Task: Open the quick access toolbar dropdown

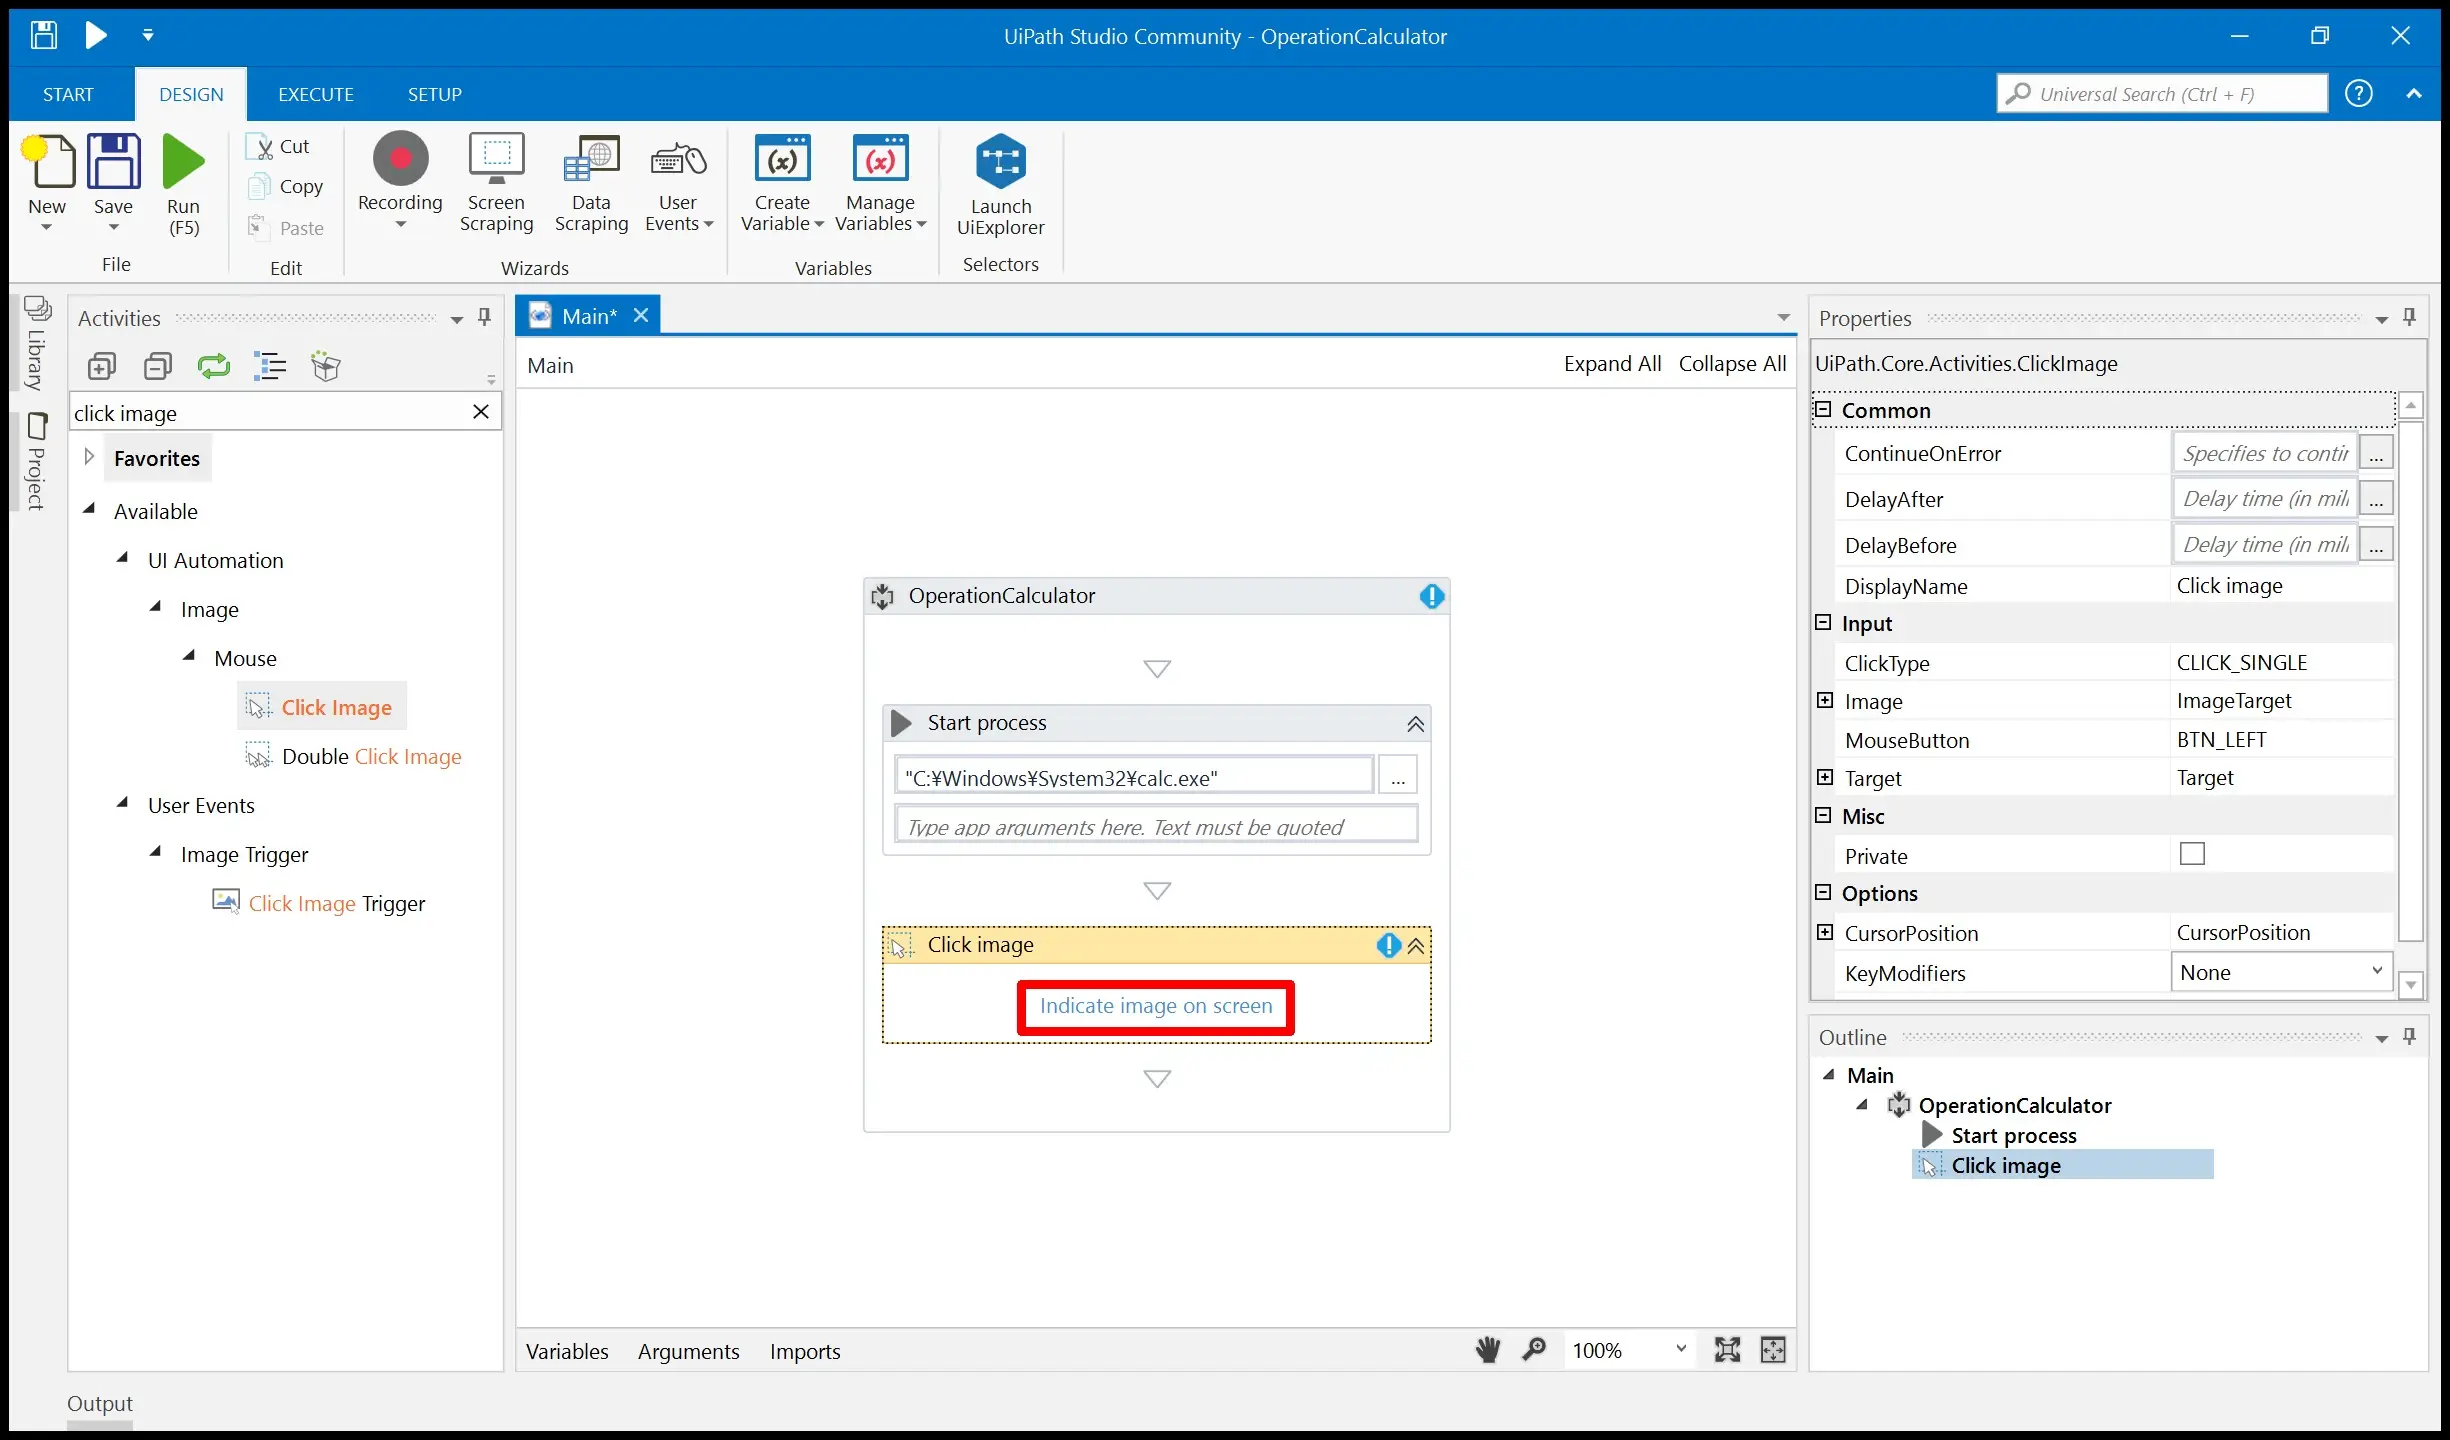Action: click(x=148, y=35)
